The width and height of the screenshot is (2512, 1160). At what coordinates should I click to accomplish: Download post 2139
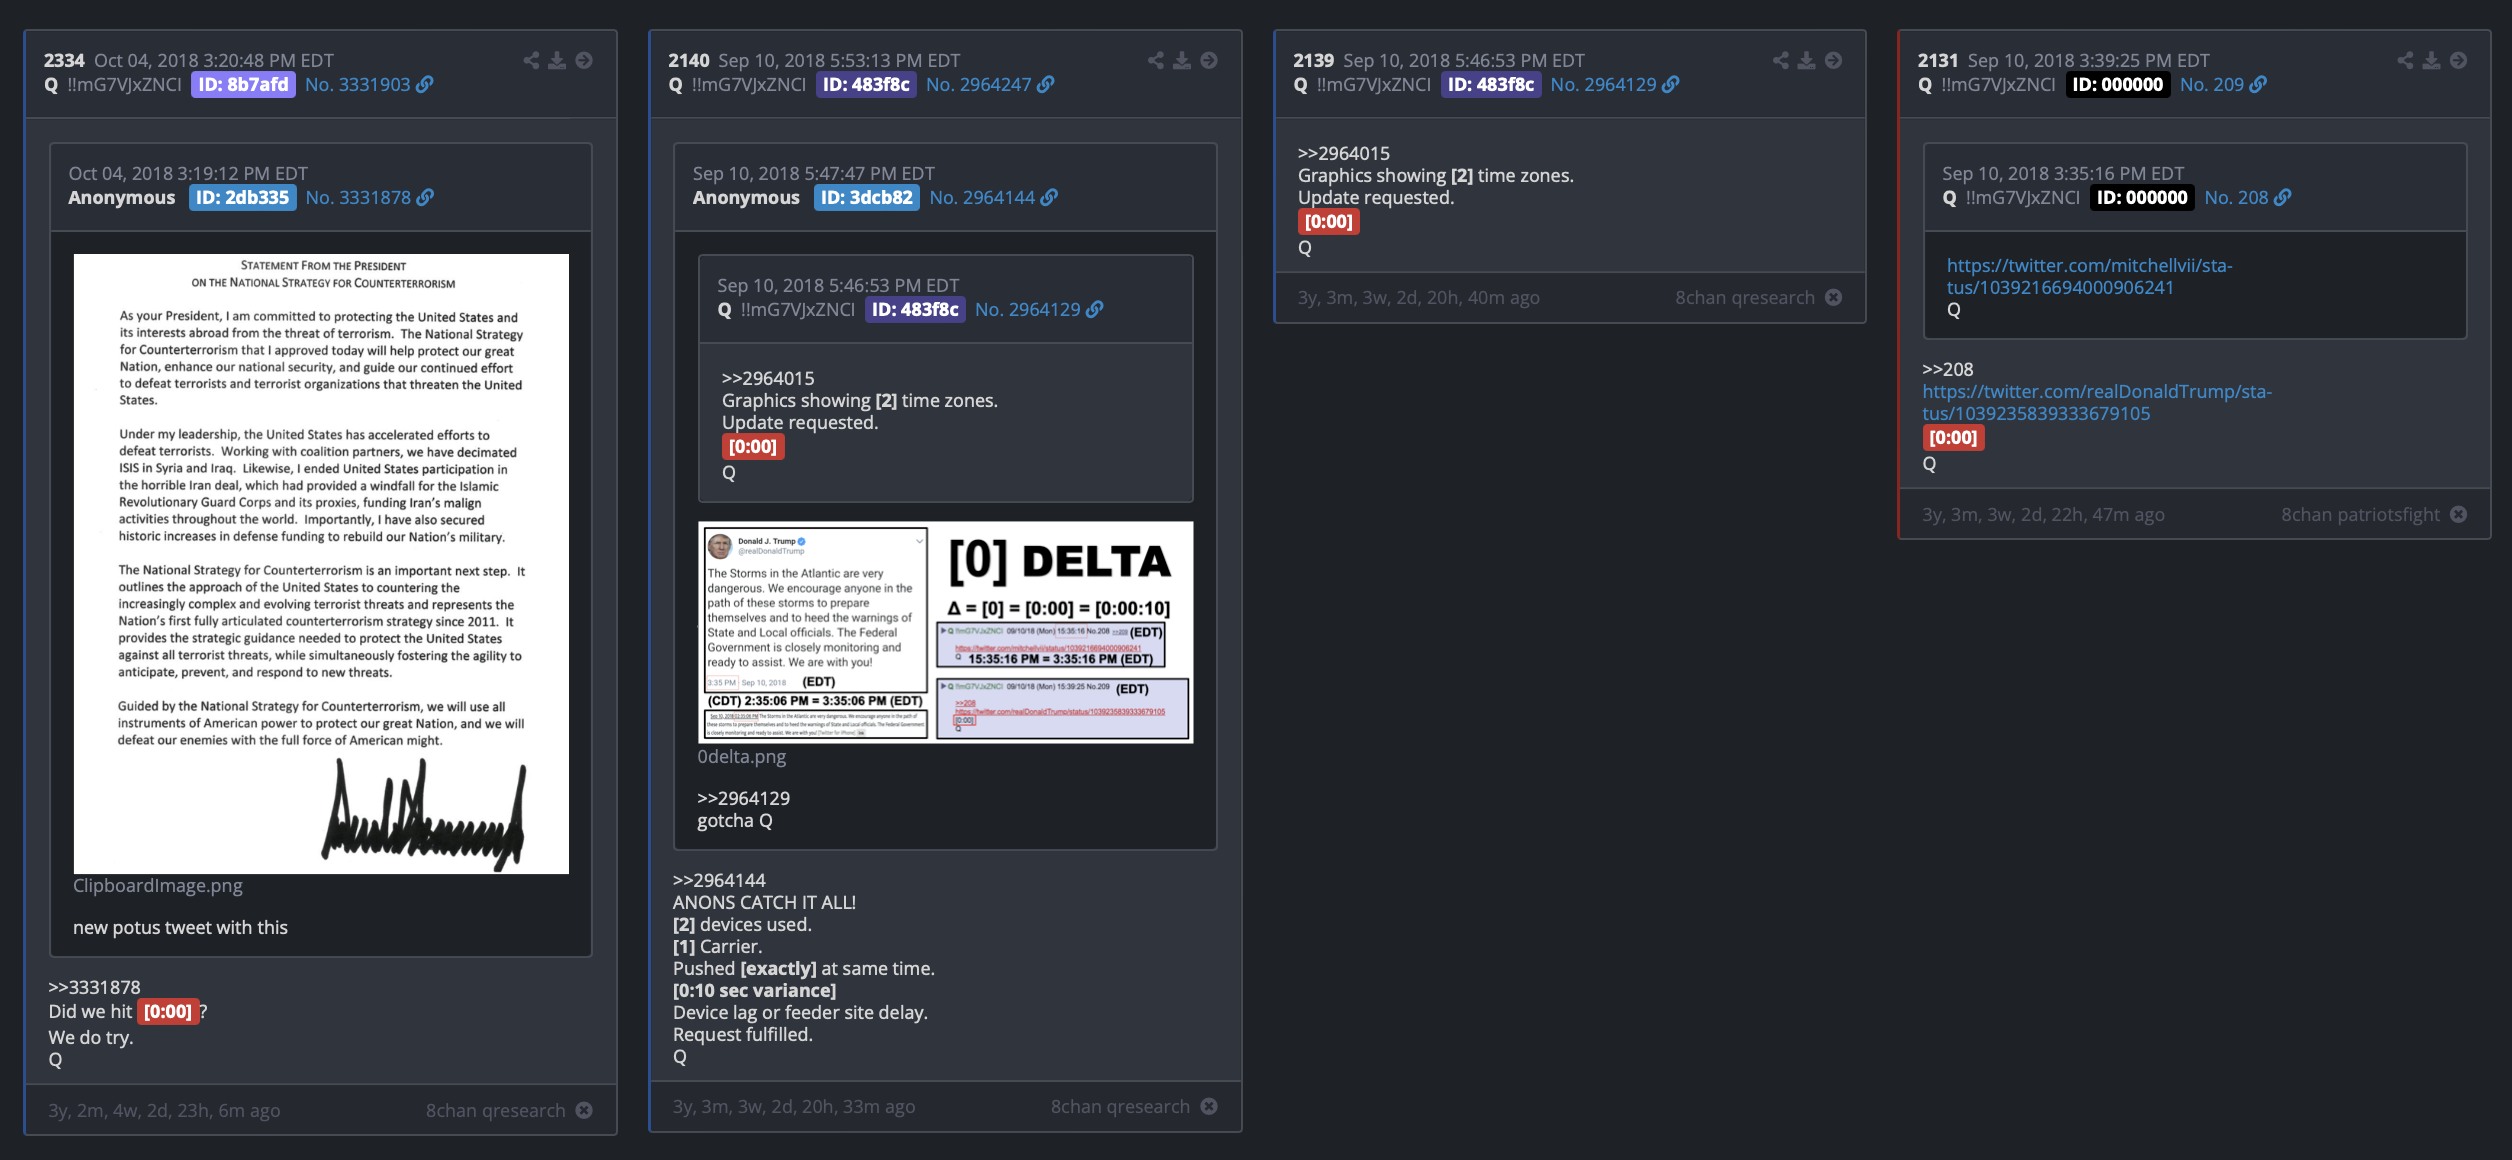[1806, 60]
